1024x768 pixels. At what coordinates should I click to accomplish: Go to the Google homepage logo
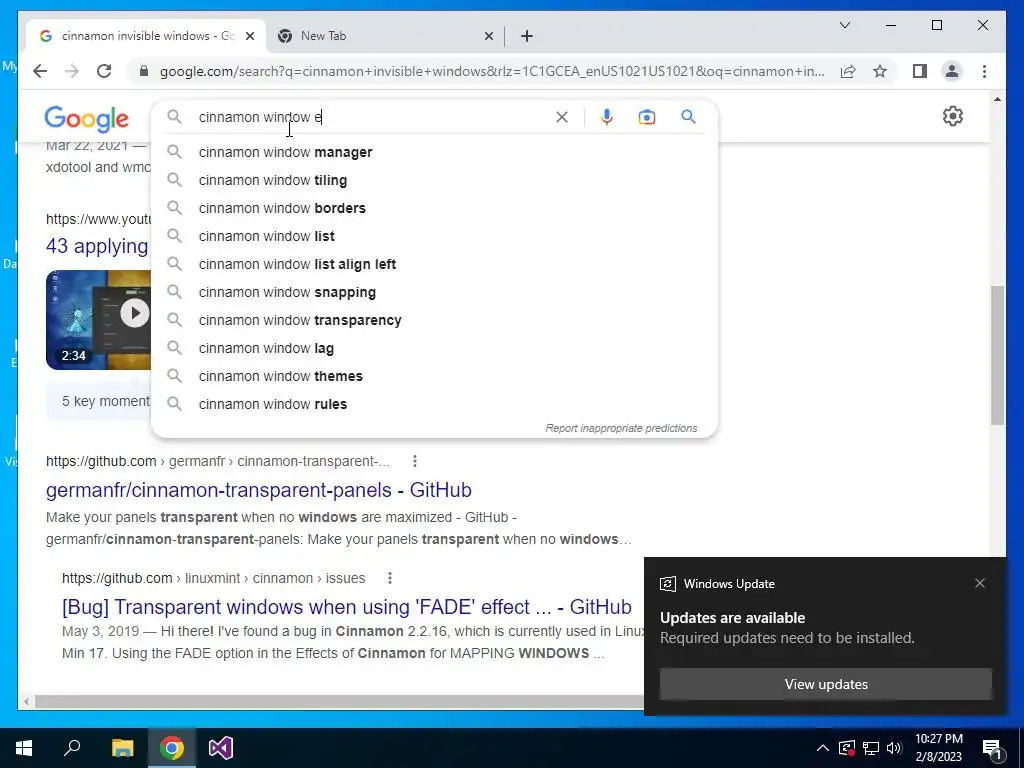pyautogui.click(x=86, y=119)
